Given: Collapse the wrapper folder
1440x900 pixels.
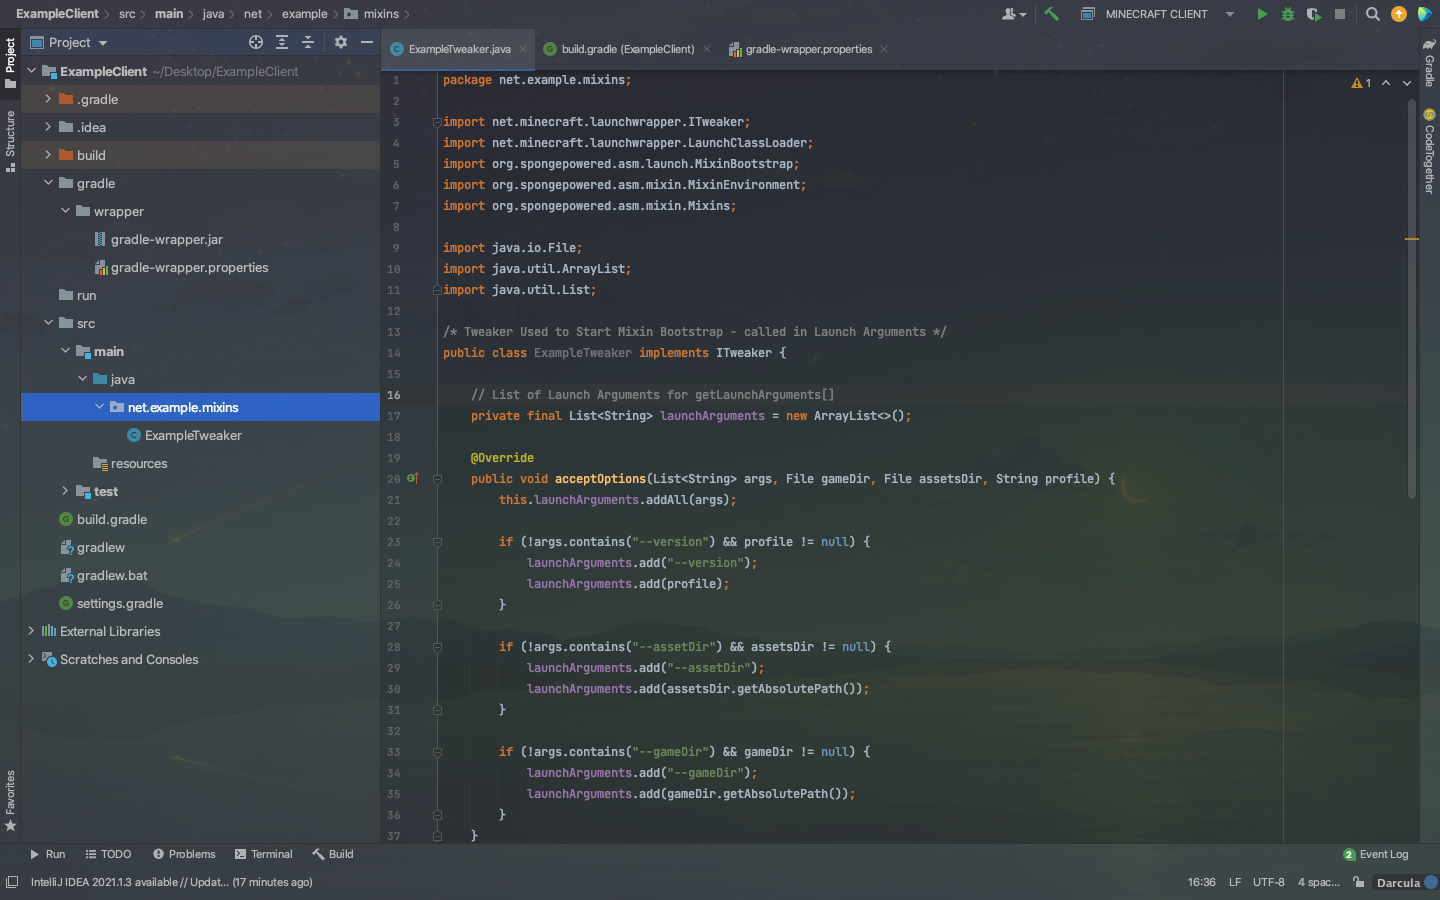Looking at the screenshot, I should click(65, 211).
